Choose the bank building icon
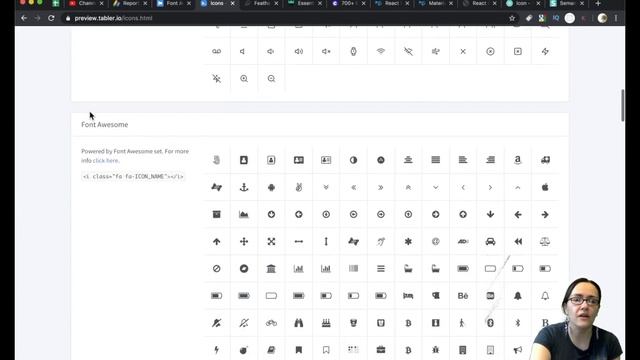The image size is (640, 360). [x=271, y=269]
